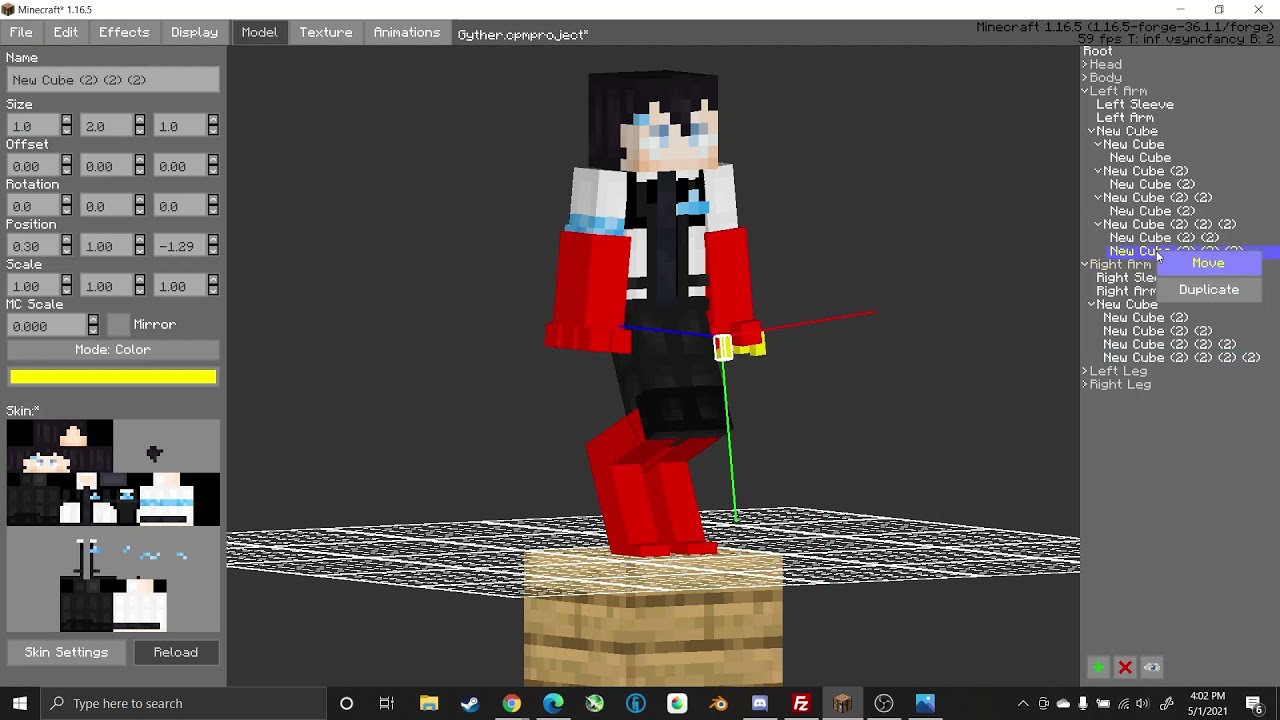Click the Position X field showing 0.30
Screen dimensions: 1280x720
click(33, 246)
